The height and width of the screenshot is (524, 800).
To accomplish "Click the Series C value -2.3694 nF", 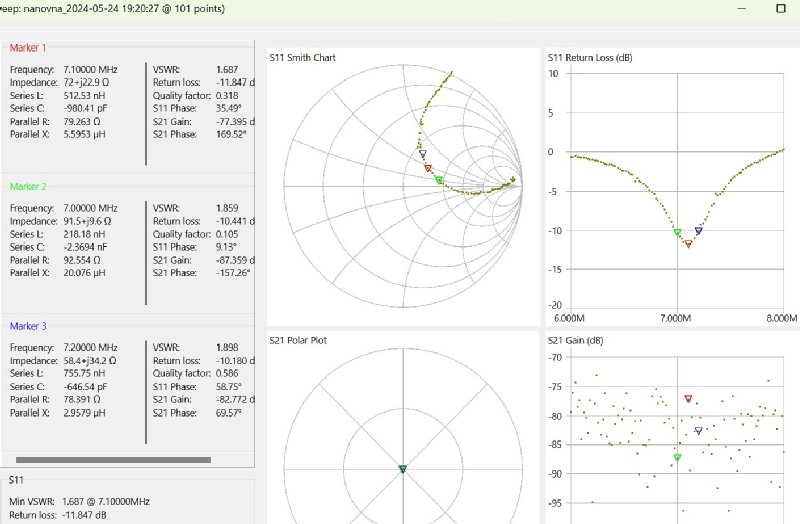I will 85,247.
